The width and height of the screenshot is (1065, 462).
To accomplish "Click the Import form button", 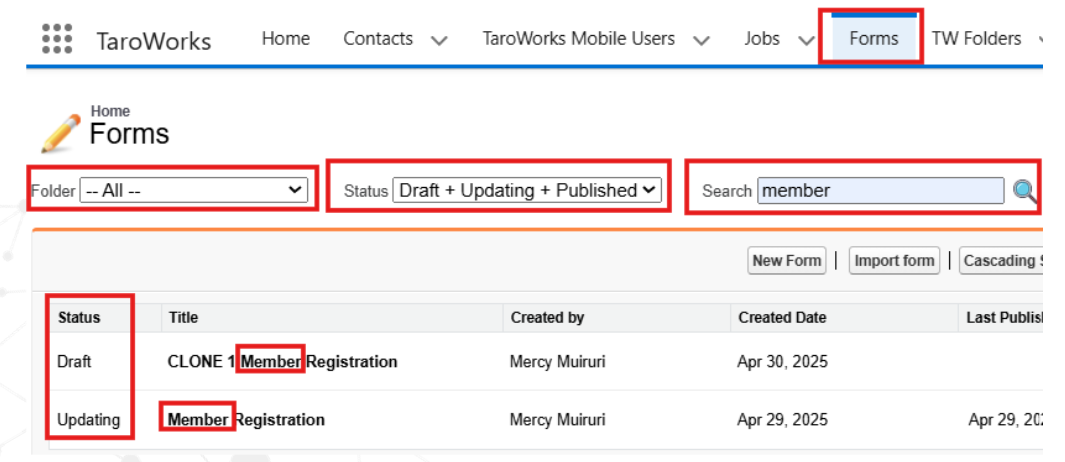I will [894, 261].
